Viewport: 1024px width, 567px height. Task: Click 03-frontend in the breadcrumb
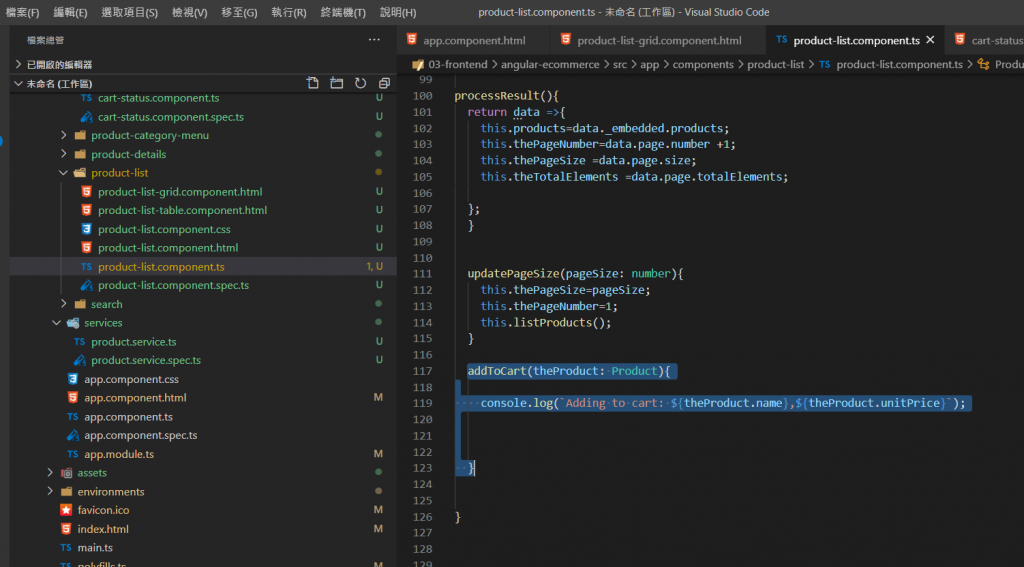point(457,64)
